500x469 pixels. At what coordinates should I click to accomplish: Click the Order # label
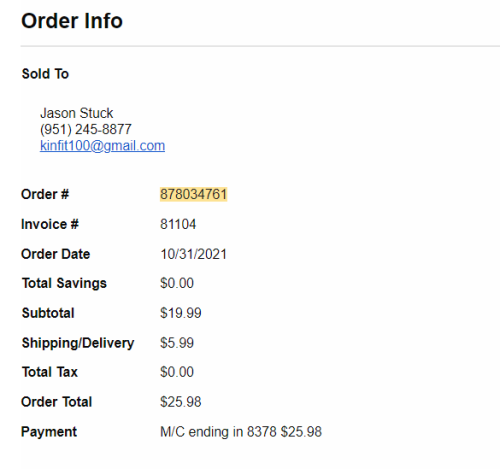(45, 194)
